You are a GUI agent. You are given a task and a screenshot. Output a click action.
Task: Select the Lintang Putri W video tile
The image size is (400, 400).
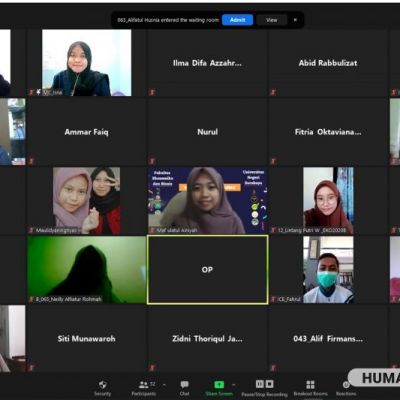[x=328, y=201]
